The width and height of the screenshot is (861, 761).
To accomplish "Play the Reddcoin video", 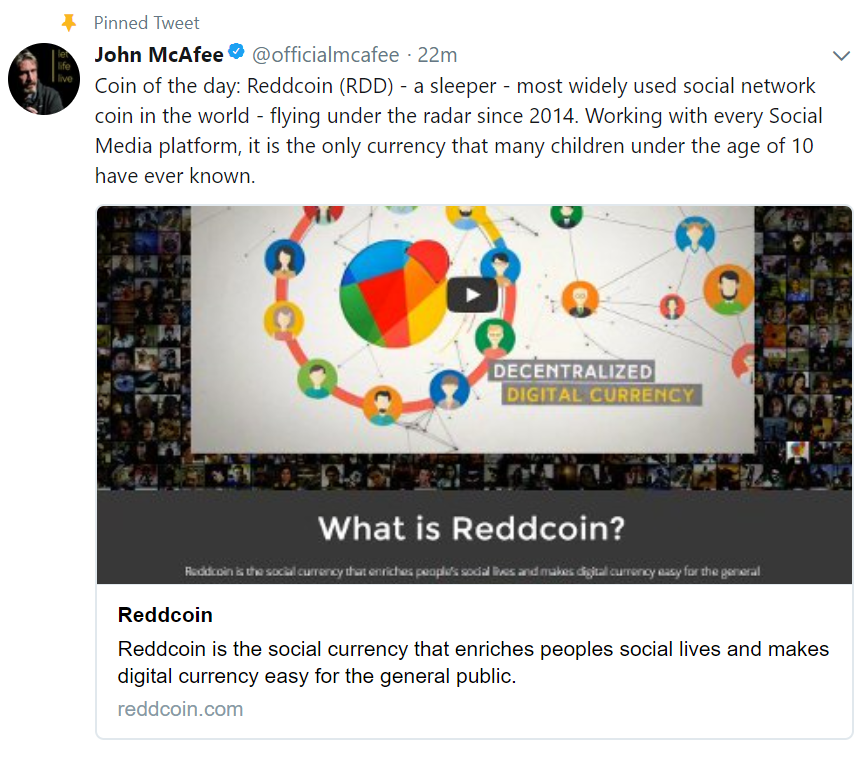I will click(x=471, y=295).
